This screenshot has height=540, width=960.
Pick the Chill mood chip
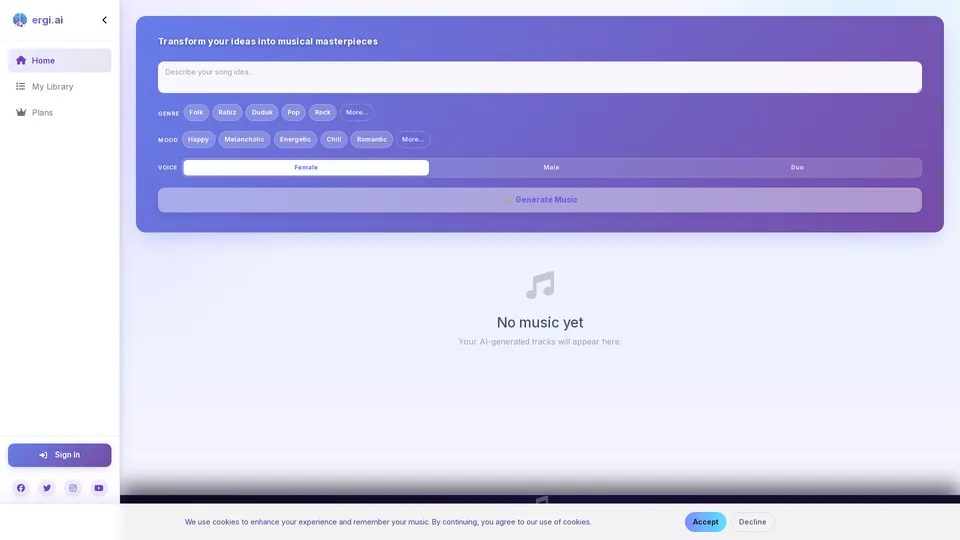click(x=334, y=139)
